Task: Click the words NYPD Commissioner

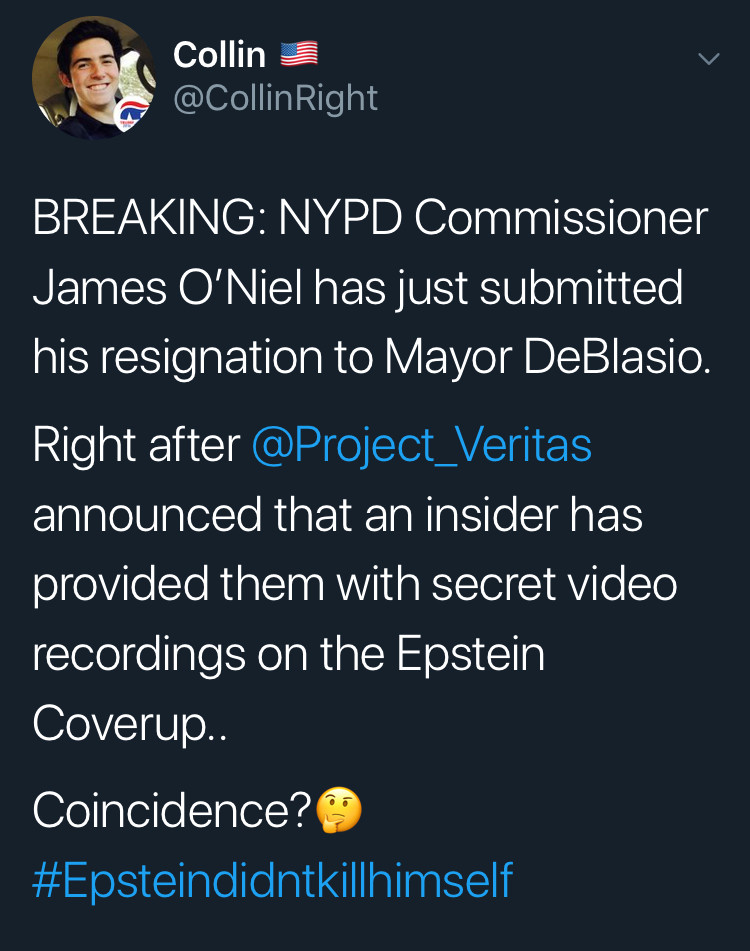Action: tap(493, 220)
